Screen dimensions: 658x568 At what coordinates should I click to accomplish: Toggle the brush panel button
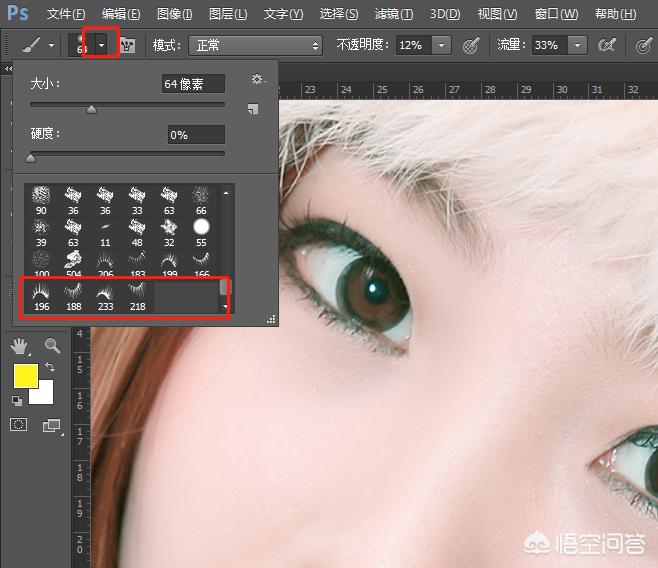tap(127, 46)
